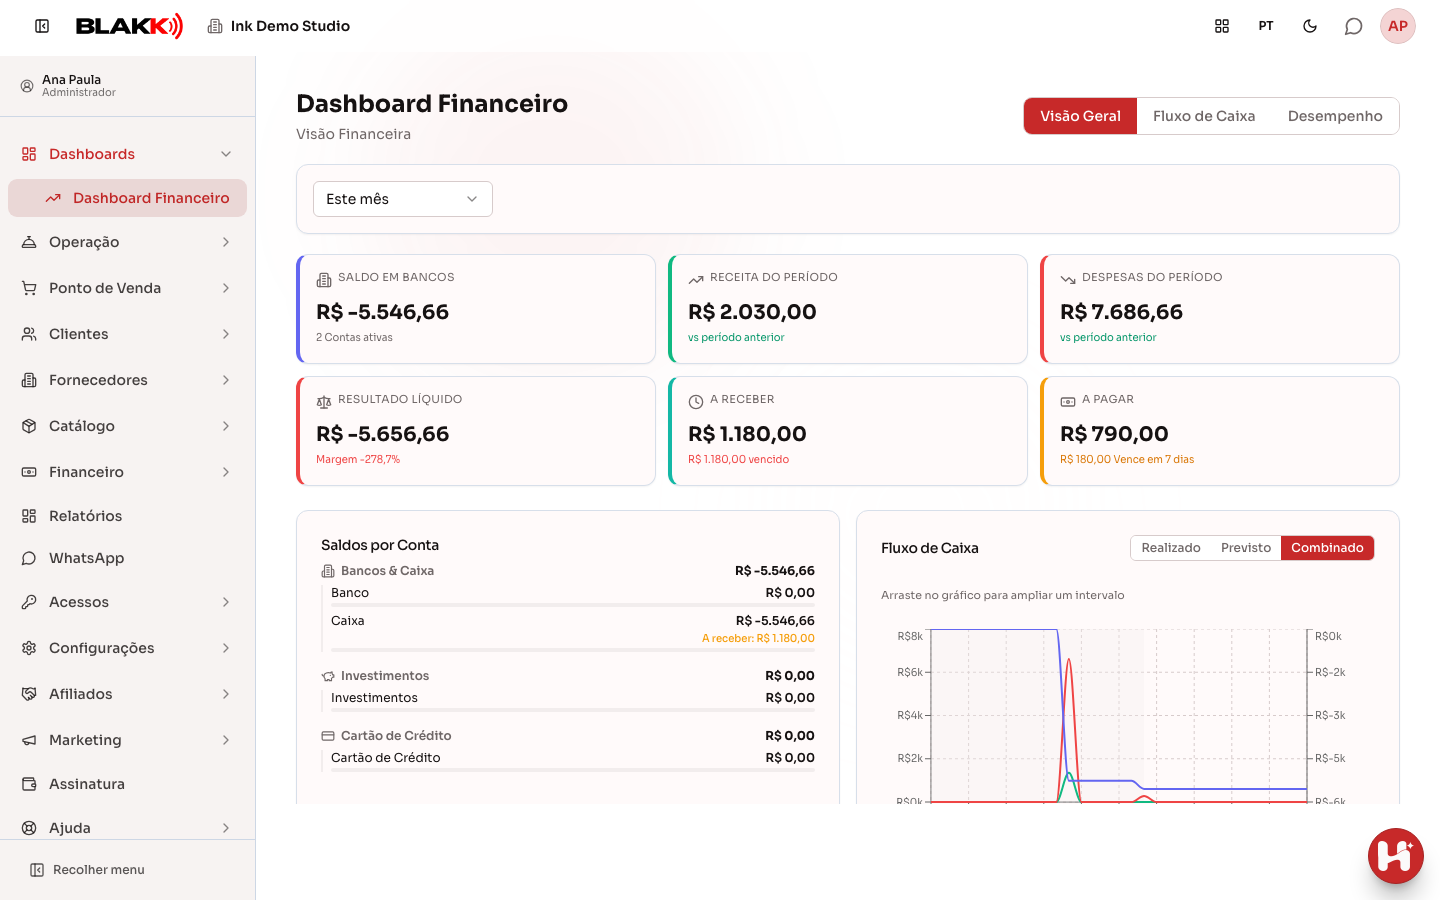Image resolution: width=1440 pixels, height=900 pixels.
Task: Toggle sidebar collapse icon in top bar
Action: pos(42,26)
